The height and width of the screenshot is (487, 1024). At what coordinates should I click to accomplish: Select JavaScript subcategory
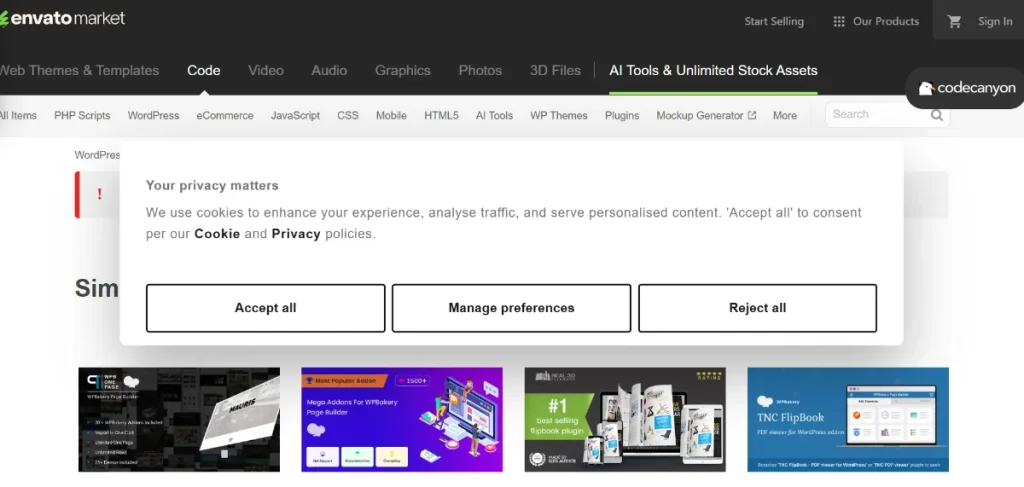coord(295,116)
